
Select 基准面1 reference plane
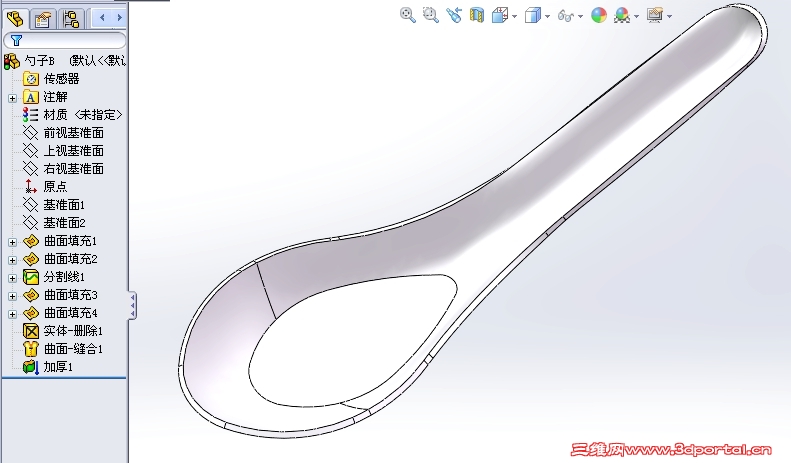(64, 205)
